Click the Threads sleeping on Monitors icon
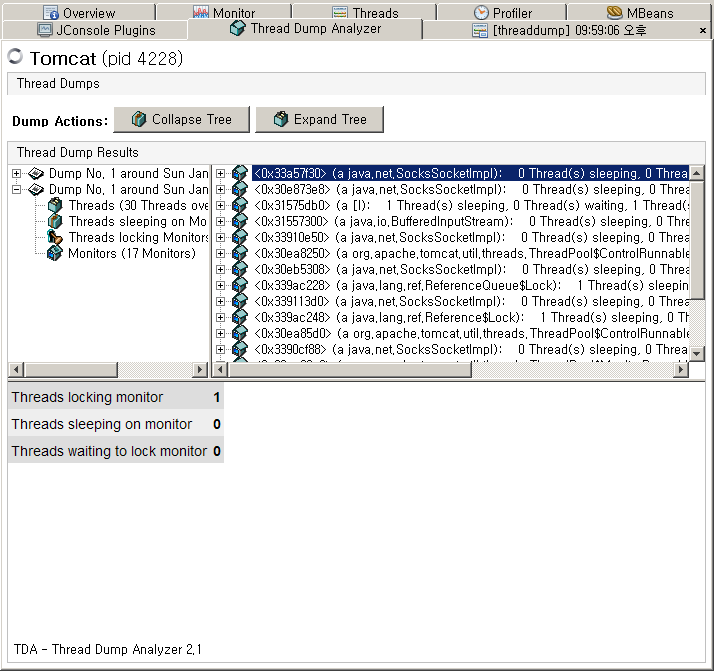Viewport: 714px width, 671px height. coord(55,221)
